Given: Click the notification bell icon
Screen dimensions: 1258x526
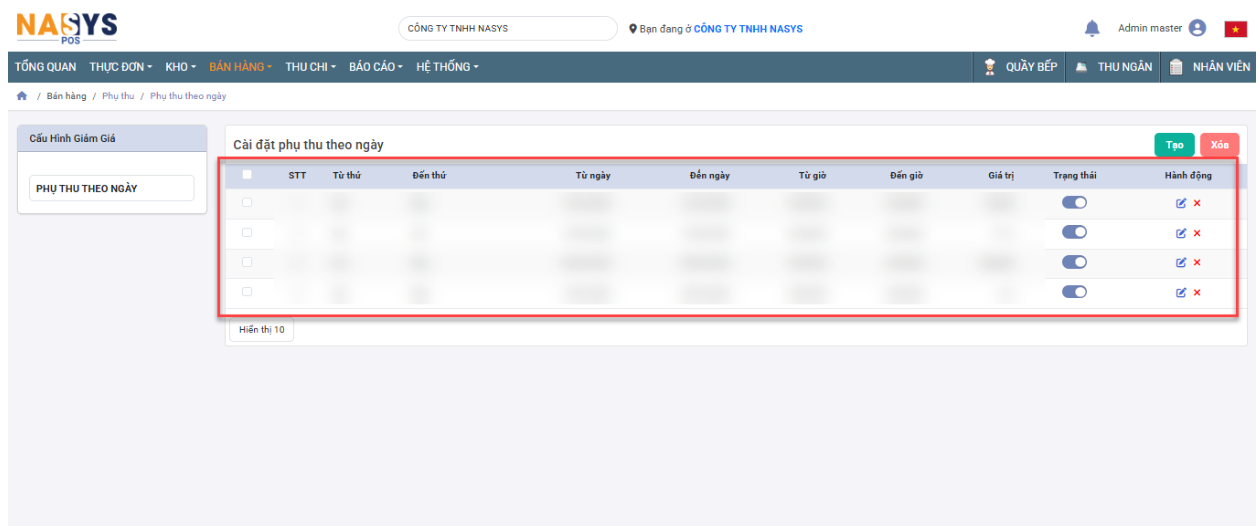Looking at the screenshot, I should [1092, 29].
